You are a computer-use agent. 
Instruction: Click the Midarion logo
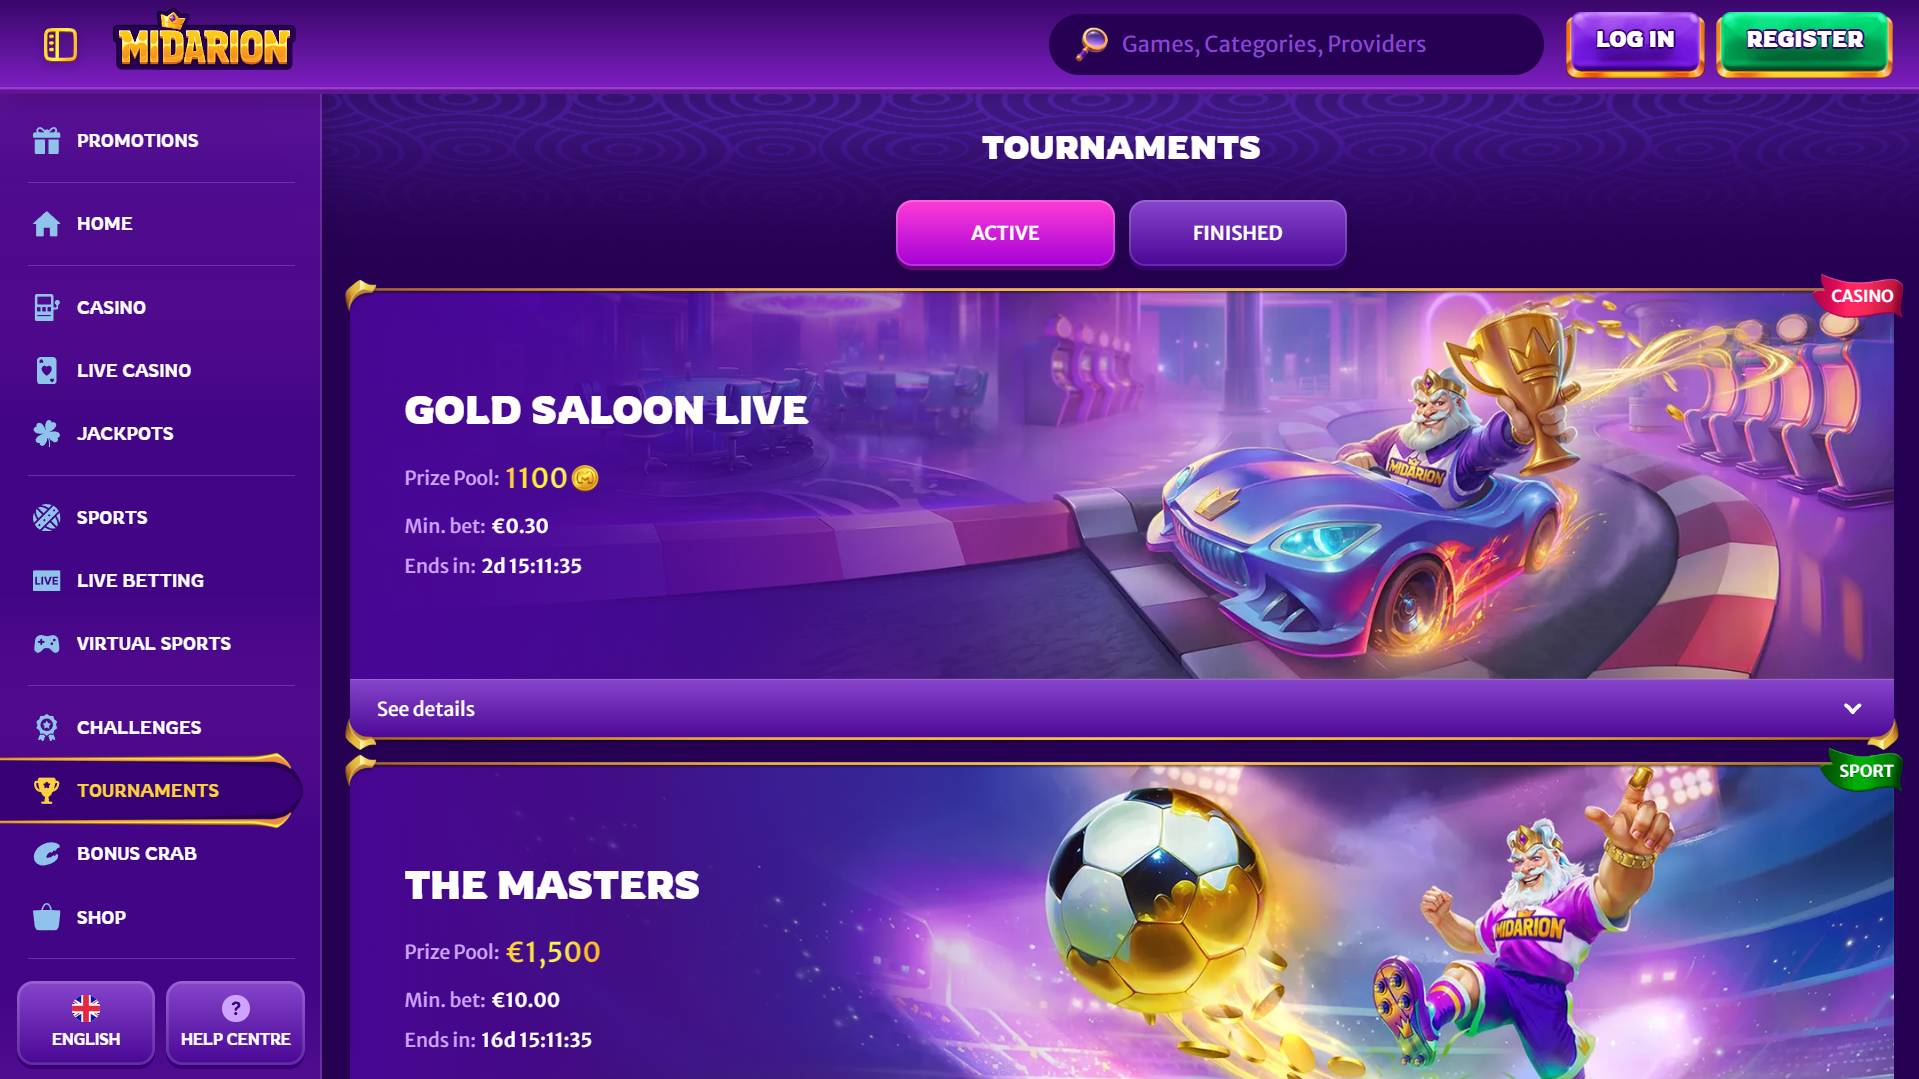coord(204,42)
